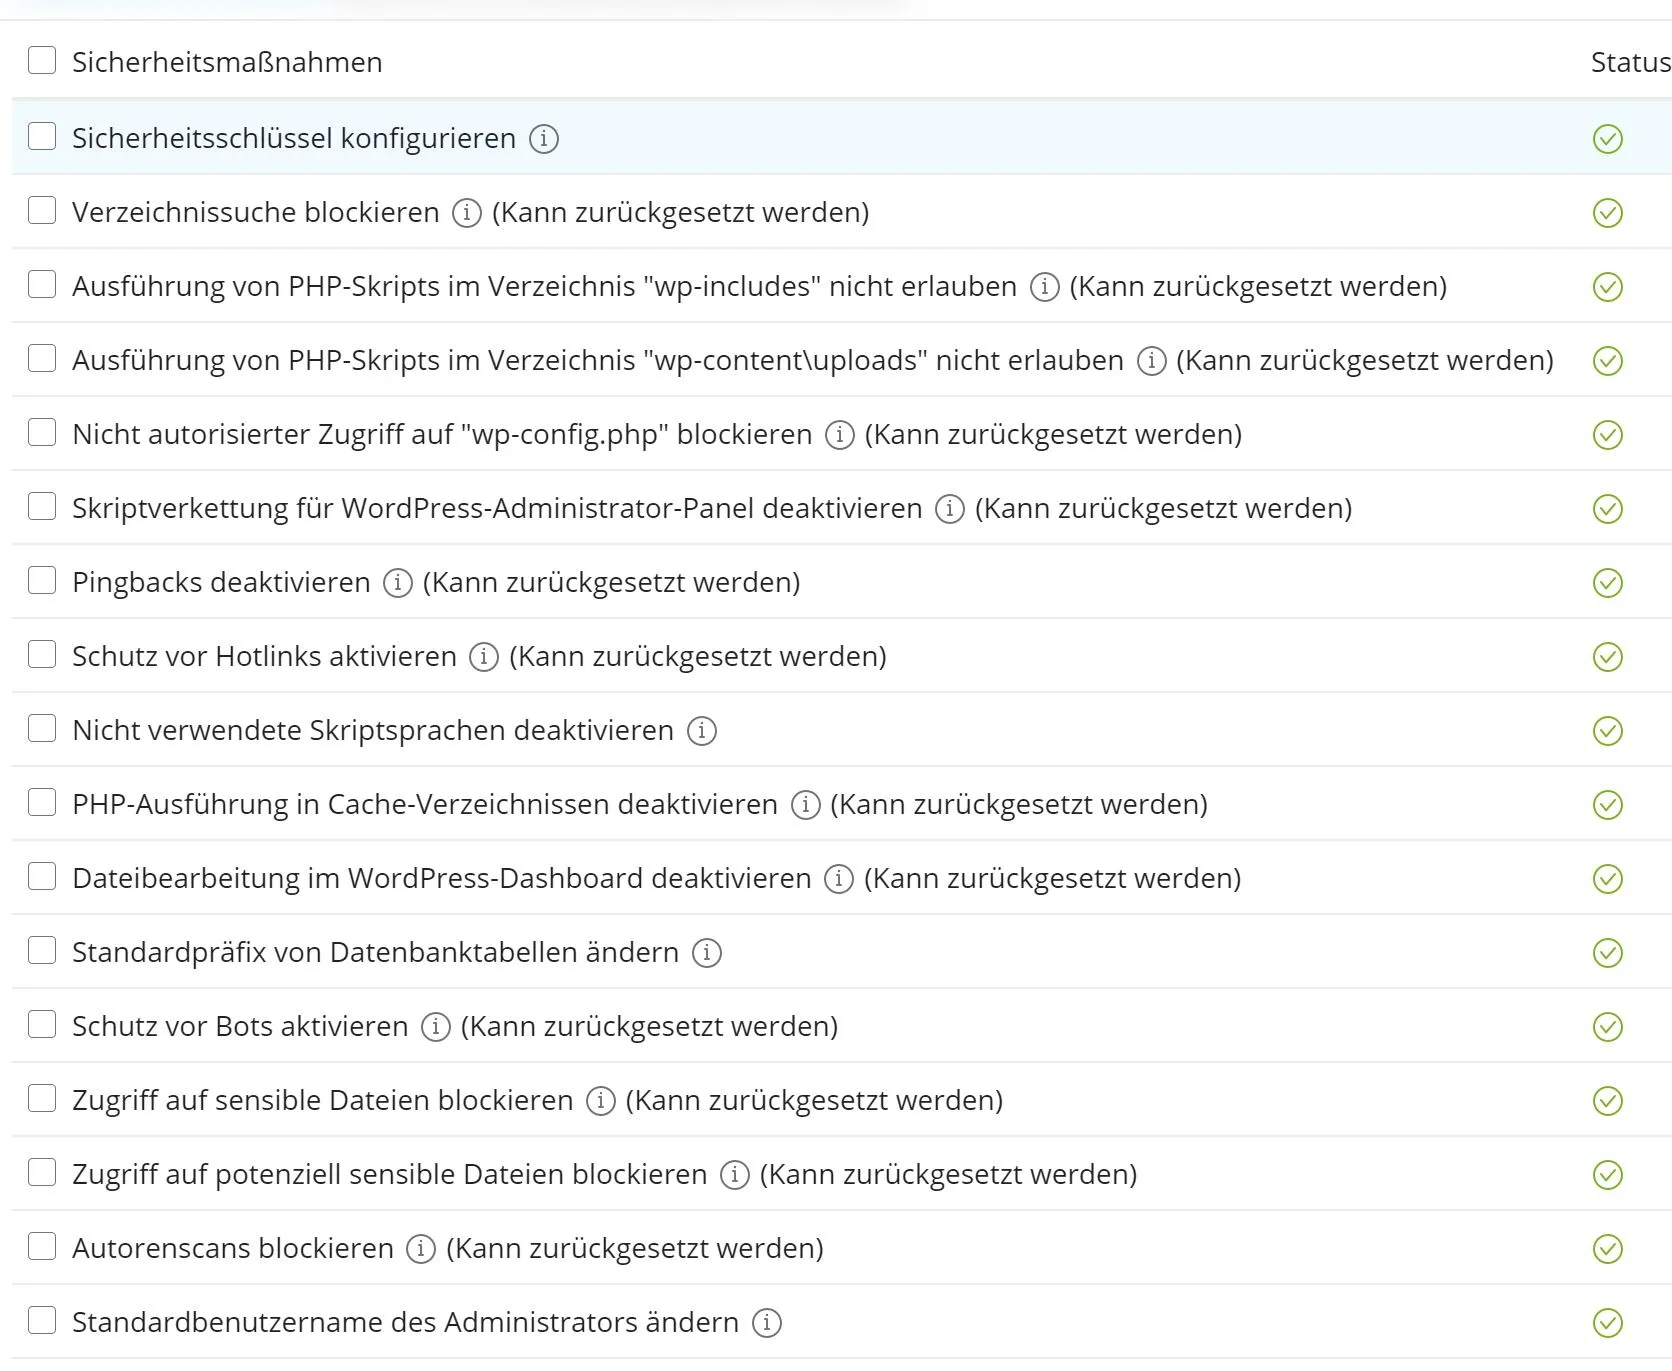Click status checkmark for Autorenscans blockieren
This screenshot has height=1371, width=1672.
click(x=1608, y=1248)
